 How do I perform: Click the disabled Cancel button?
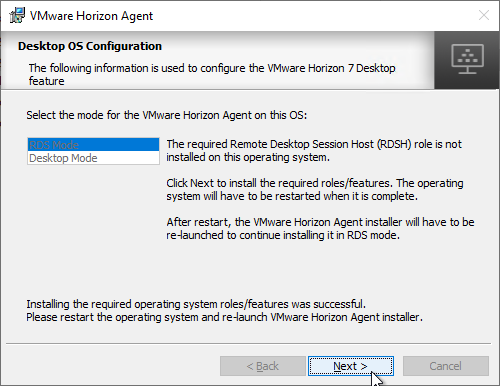click(x=446, y=366)
